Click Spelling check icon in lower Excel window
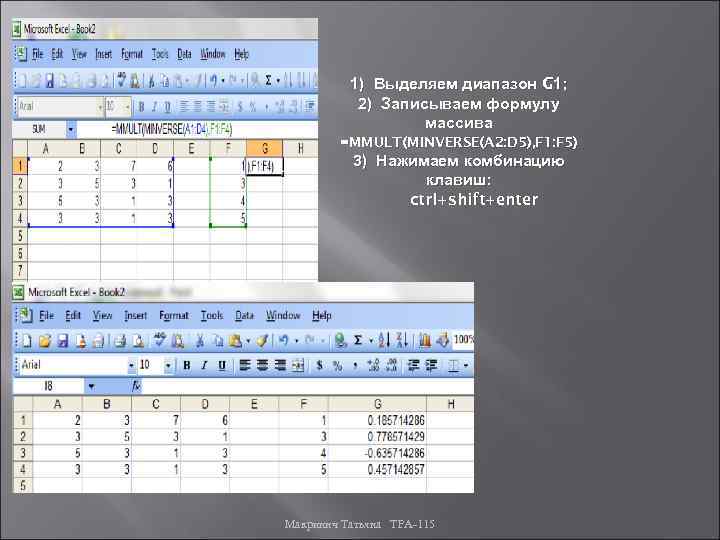 point(160,341)
